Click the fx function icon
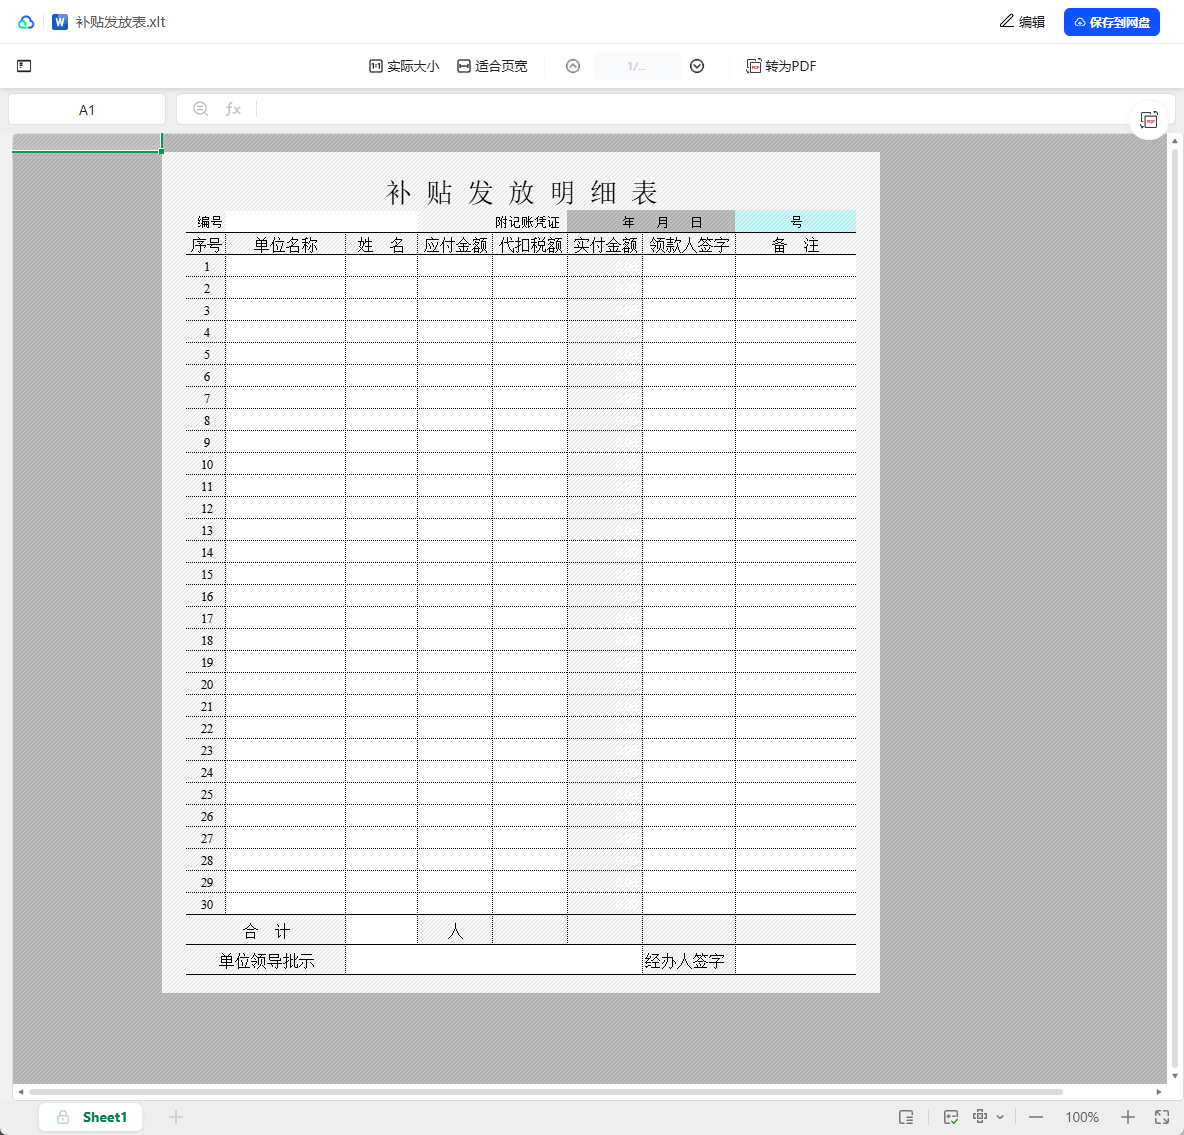 pyautogui.click(x=233, y=109)
